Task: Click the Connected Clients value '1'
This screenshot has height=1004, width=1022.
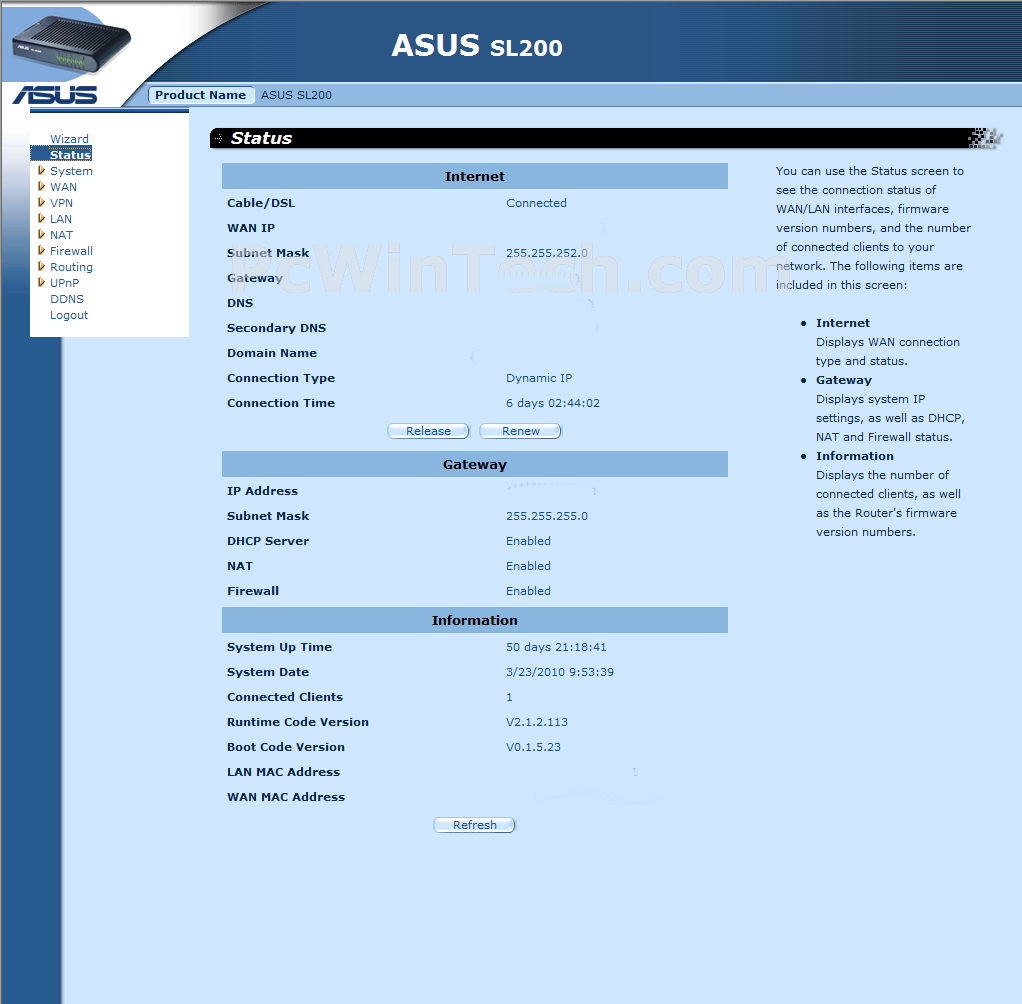Action: 509,697
